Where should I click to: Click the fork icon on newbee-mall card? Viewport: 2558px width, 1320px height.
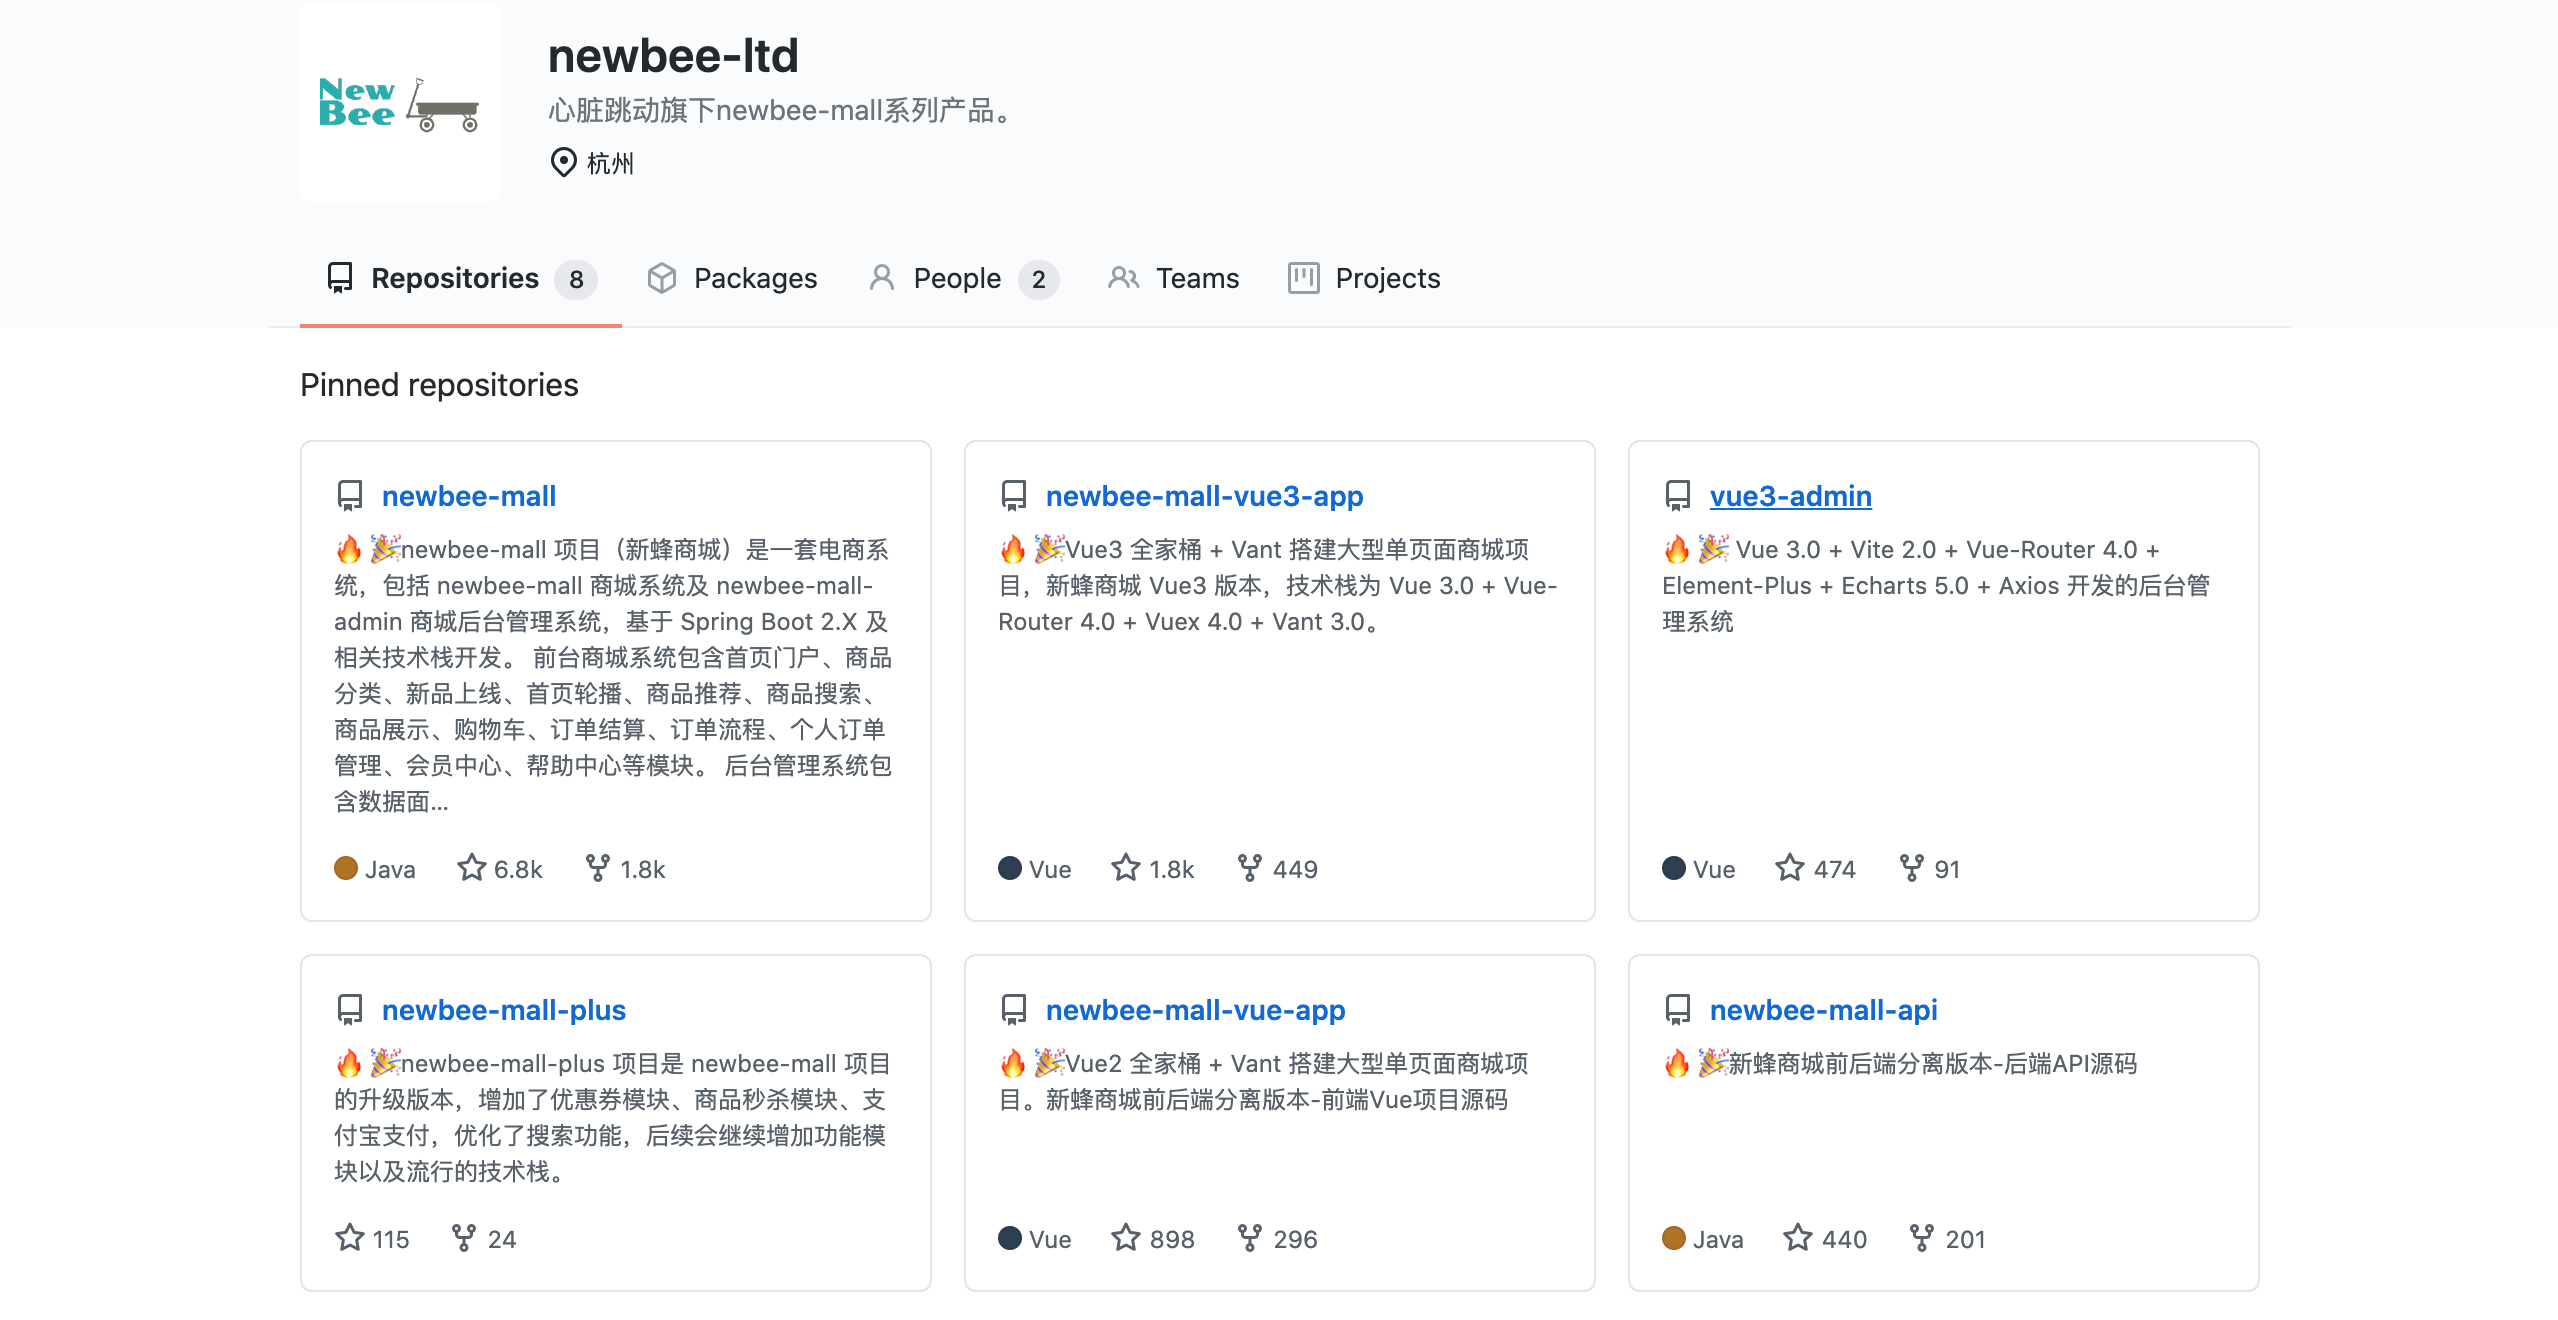coord(597,868)
